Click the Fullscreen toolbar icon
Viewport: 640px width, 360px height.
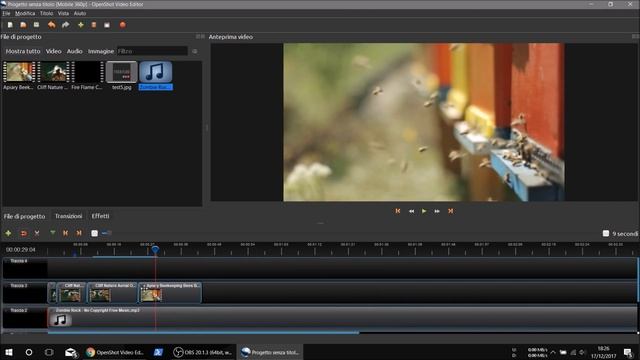107,25
